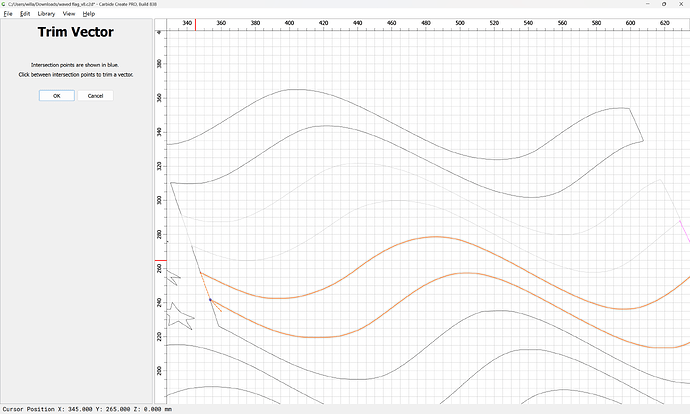Open the Library menu
Screen dimensions: 690x414
(46, 14)
